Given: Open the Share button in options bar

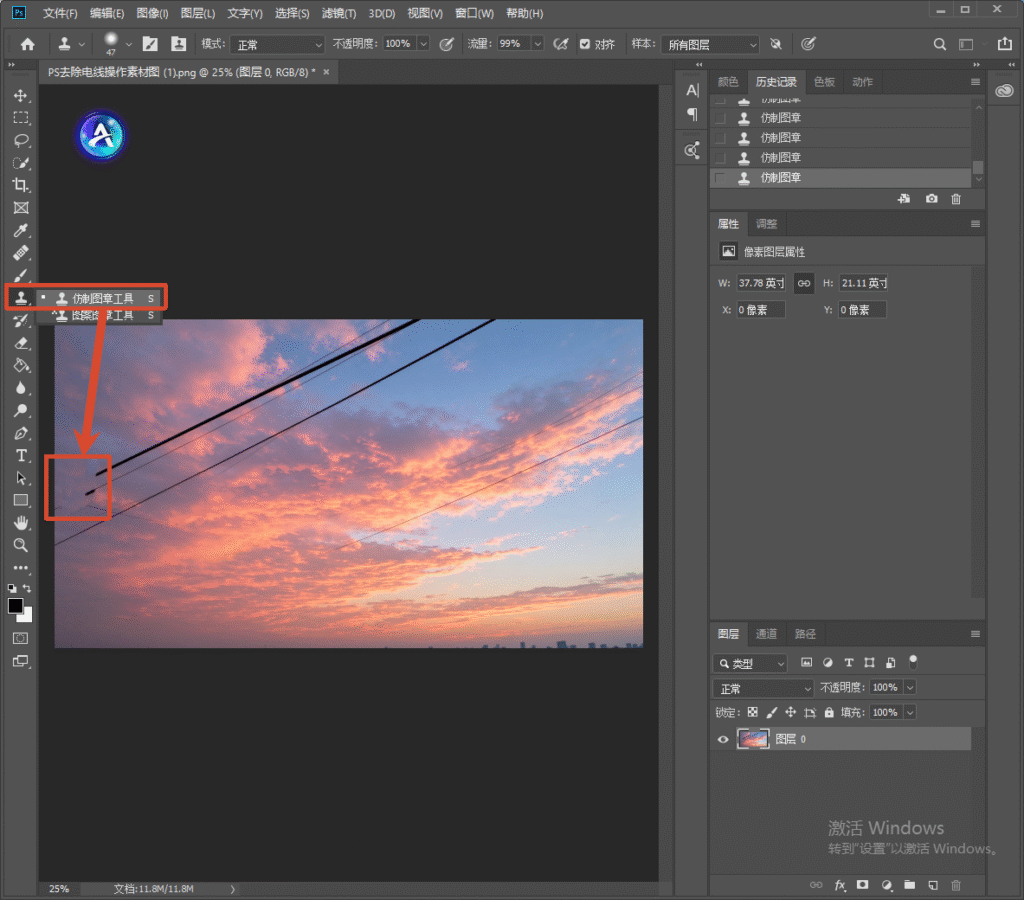Looking at the screenshot, I should pyautogui.click(x=1004, y=44).
